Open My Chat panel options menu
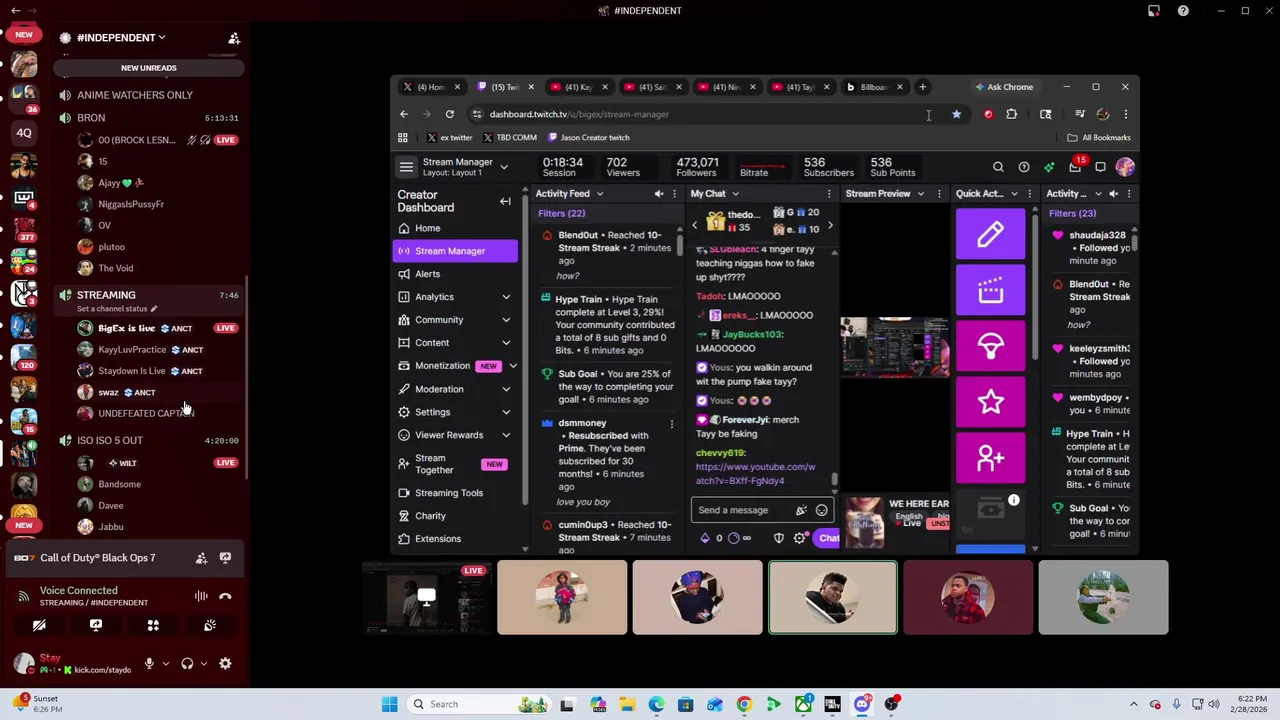Image resolution: width=1280 pixels, height=720 pixels. tap(829, 193)
